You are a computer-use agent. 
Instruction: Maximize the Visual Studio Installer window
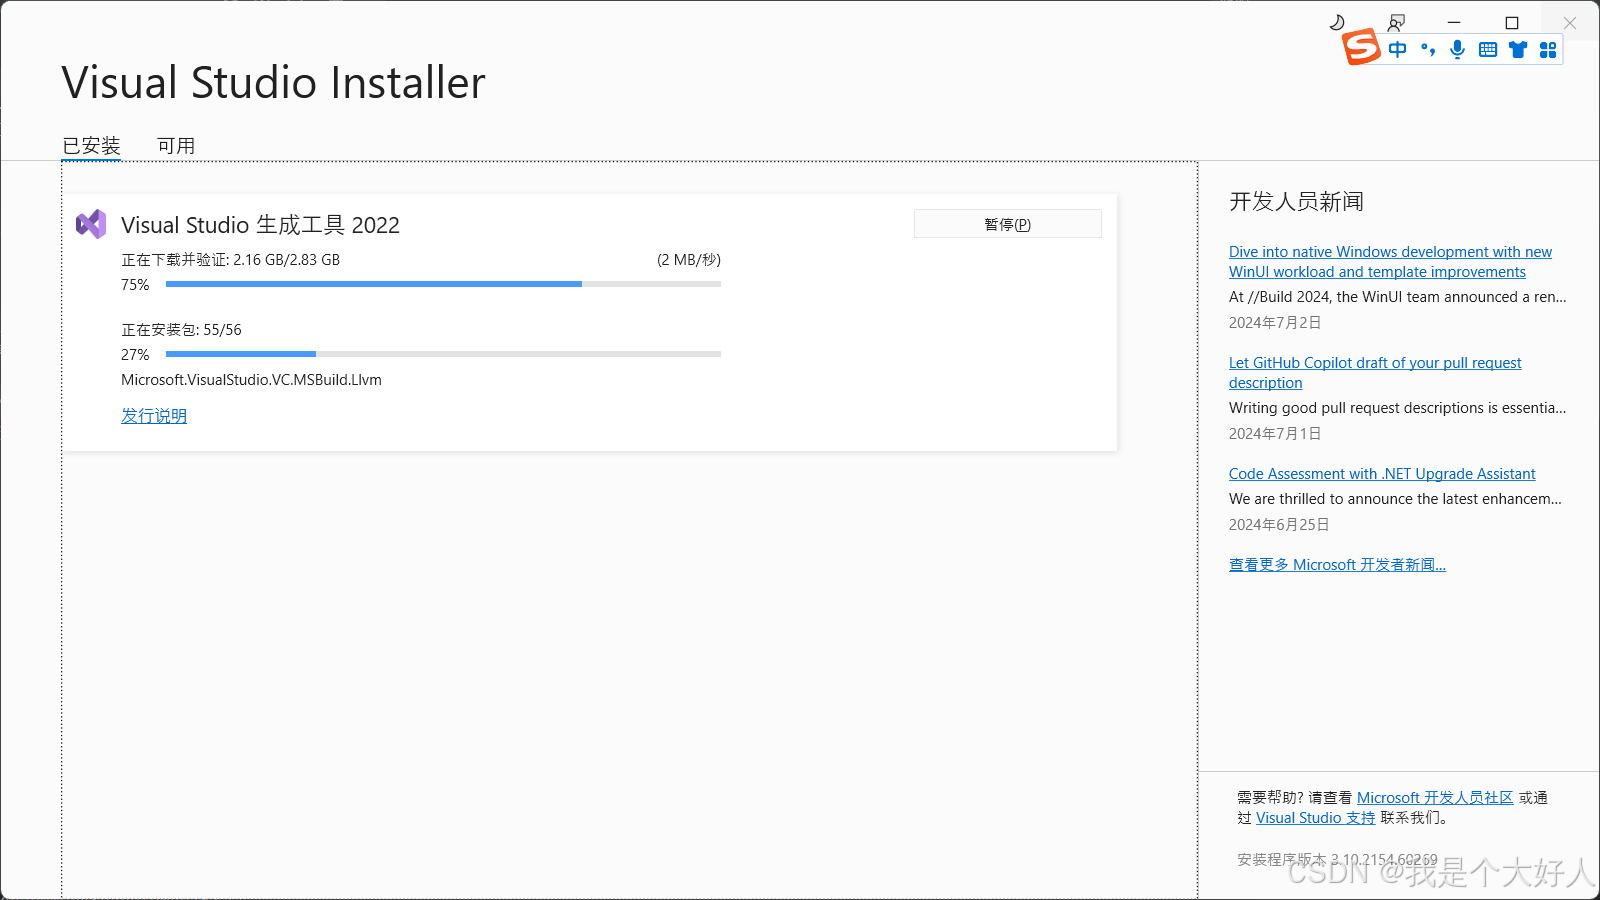(x=1512, y=22)
